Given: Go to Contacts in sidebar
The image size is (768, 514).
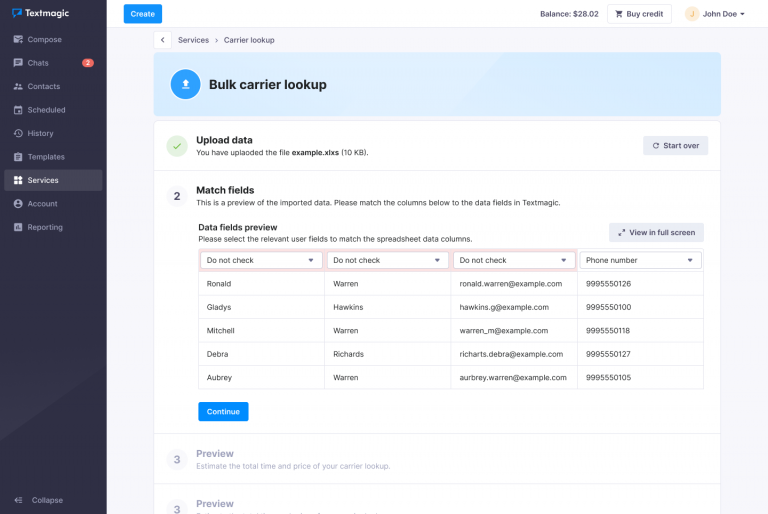Looking at the screenshot, I should tap(43, 87).
